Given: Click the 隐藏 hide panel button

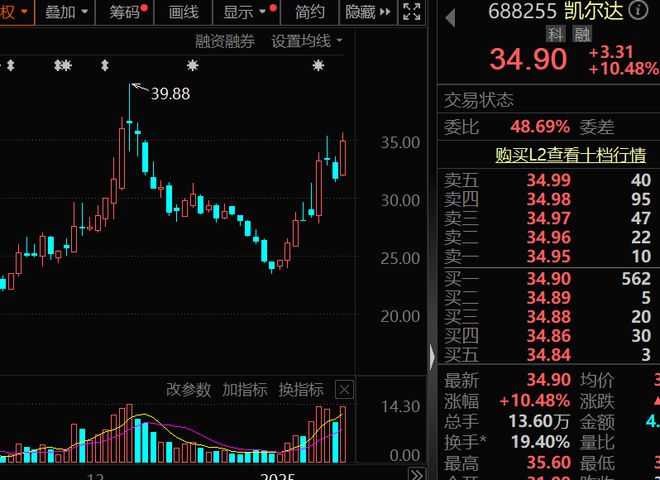Looking at the screenshot, I should coord(368,12).
